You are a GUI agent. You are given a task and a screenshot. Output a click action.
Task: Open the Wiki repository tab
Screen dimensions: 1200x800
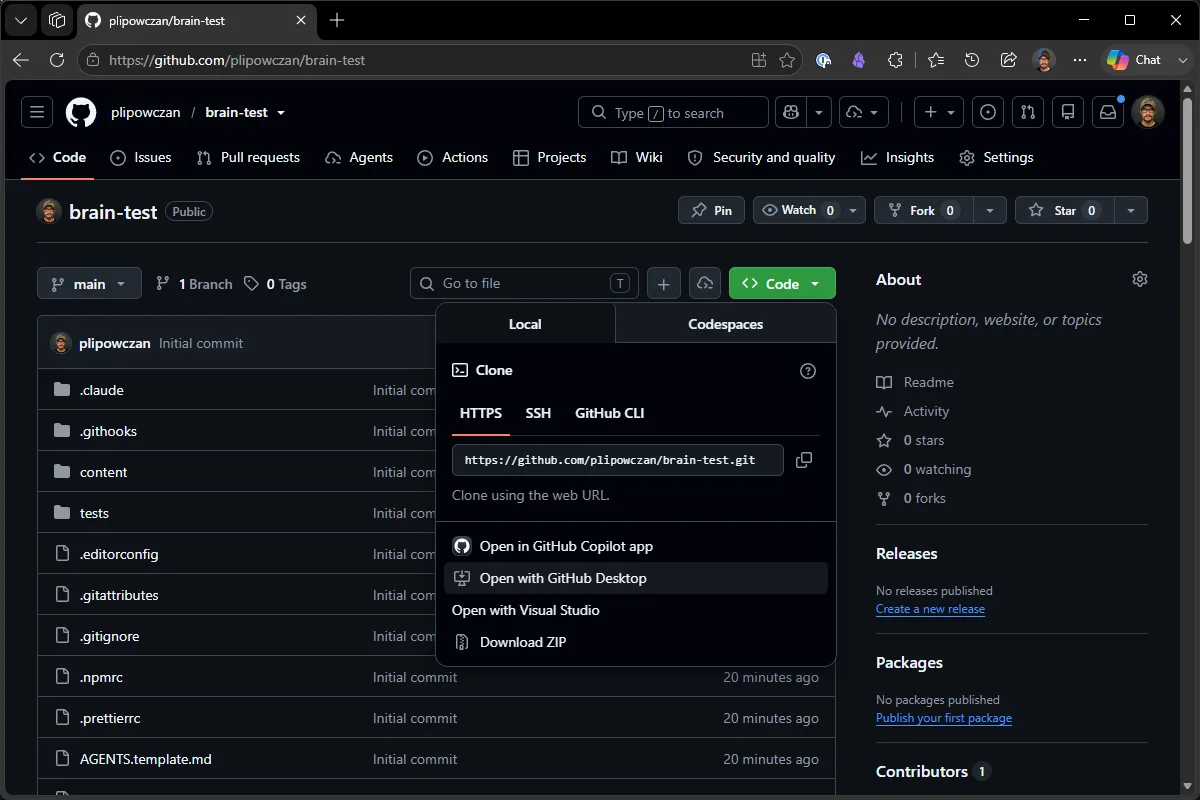(636, 157)
